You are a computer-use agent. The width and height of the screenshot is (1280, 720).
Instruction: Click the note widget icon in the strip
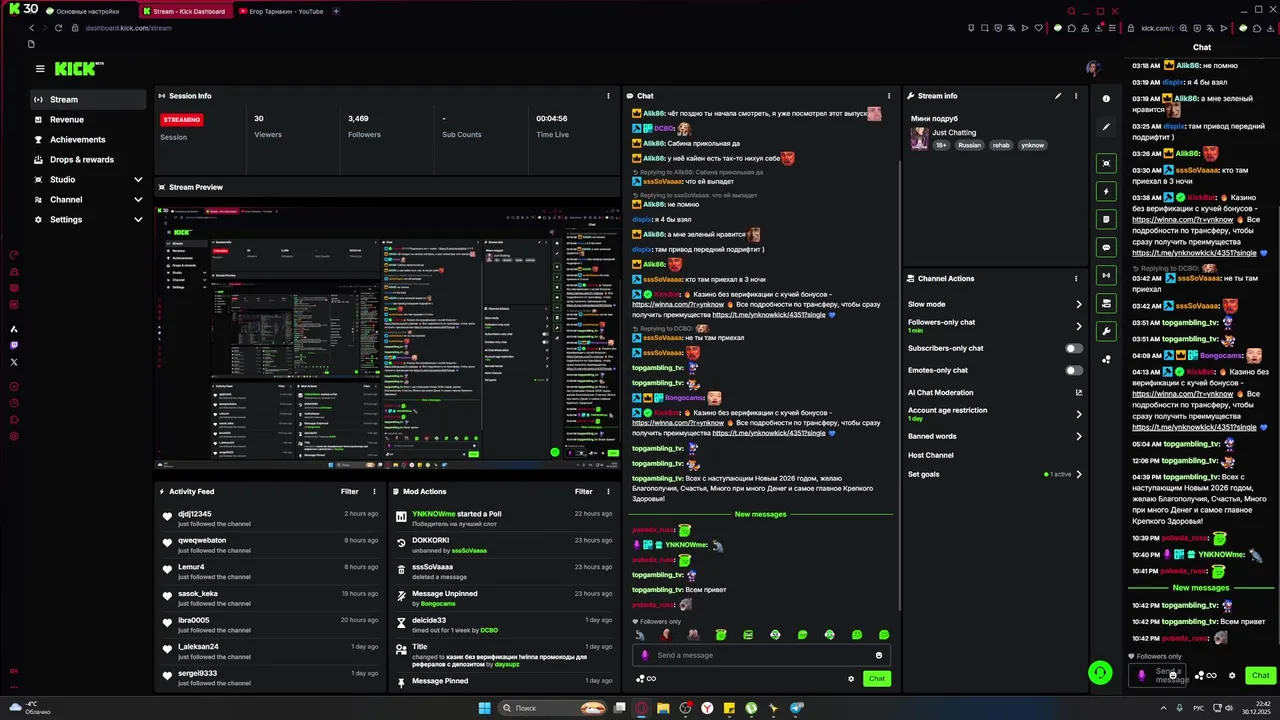coord(1106,219)
